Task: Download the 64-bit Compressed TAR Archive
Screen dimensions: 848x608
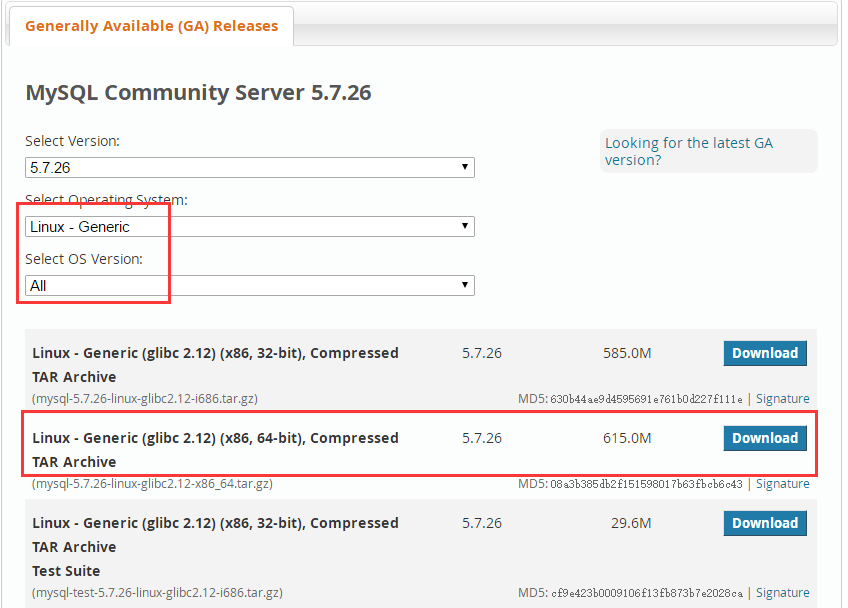Action: (x=765, y=438)
